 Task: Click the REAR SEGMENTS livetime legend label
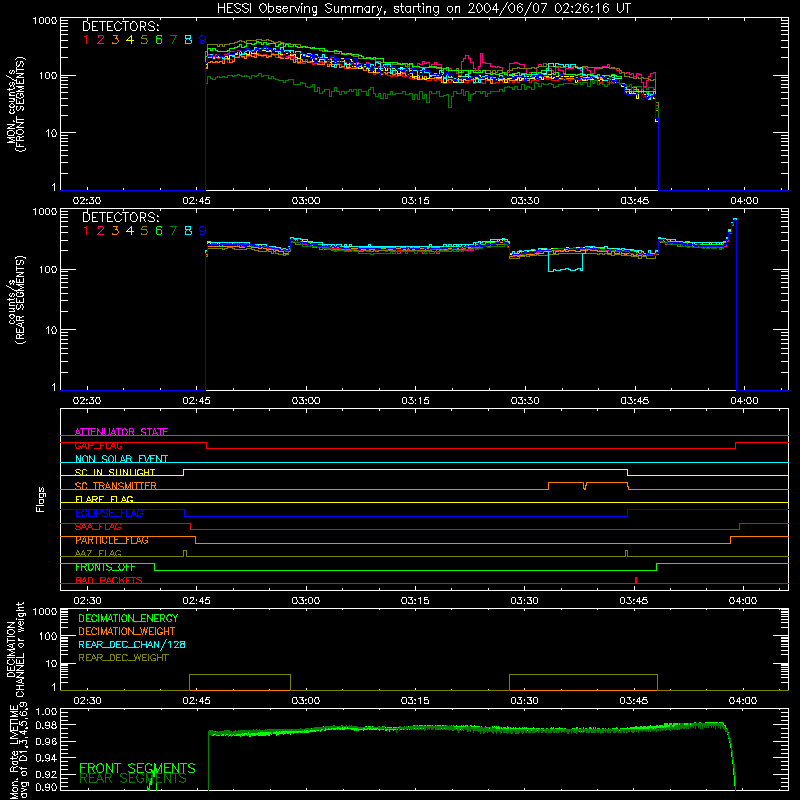133,779
